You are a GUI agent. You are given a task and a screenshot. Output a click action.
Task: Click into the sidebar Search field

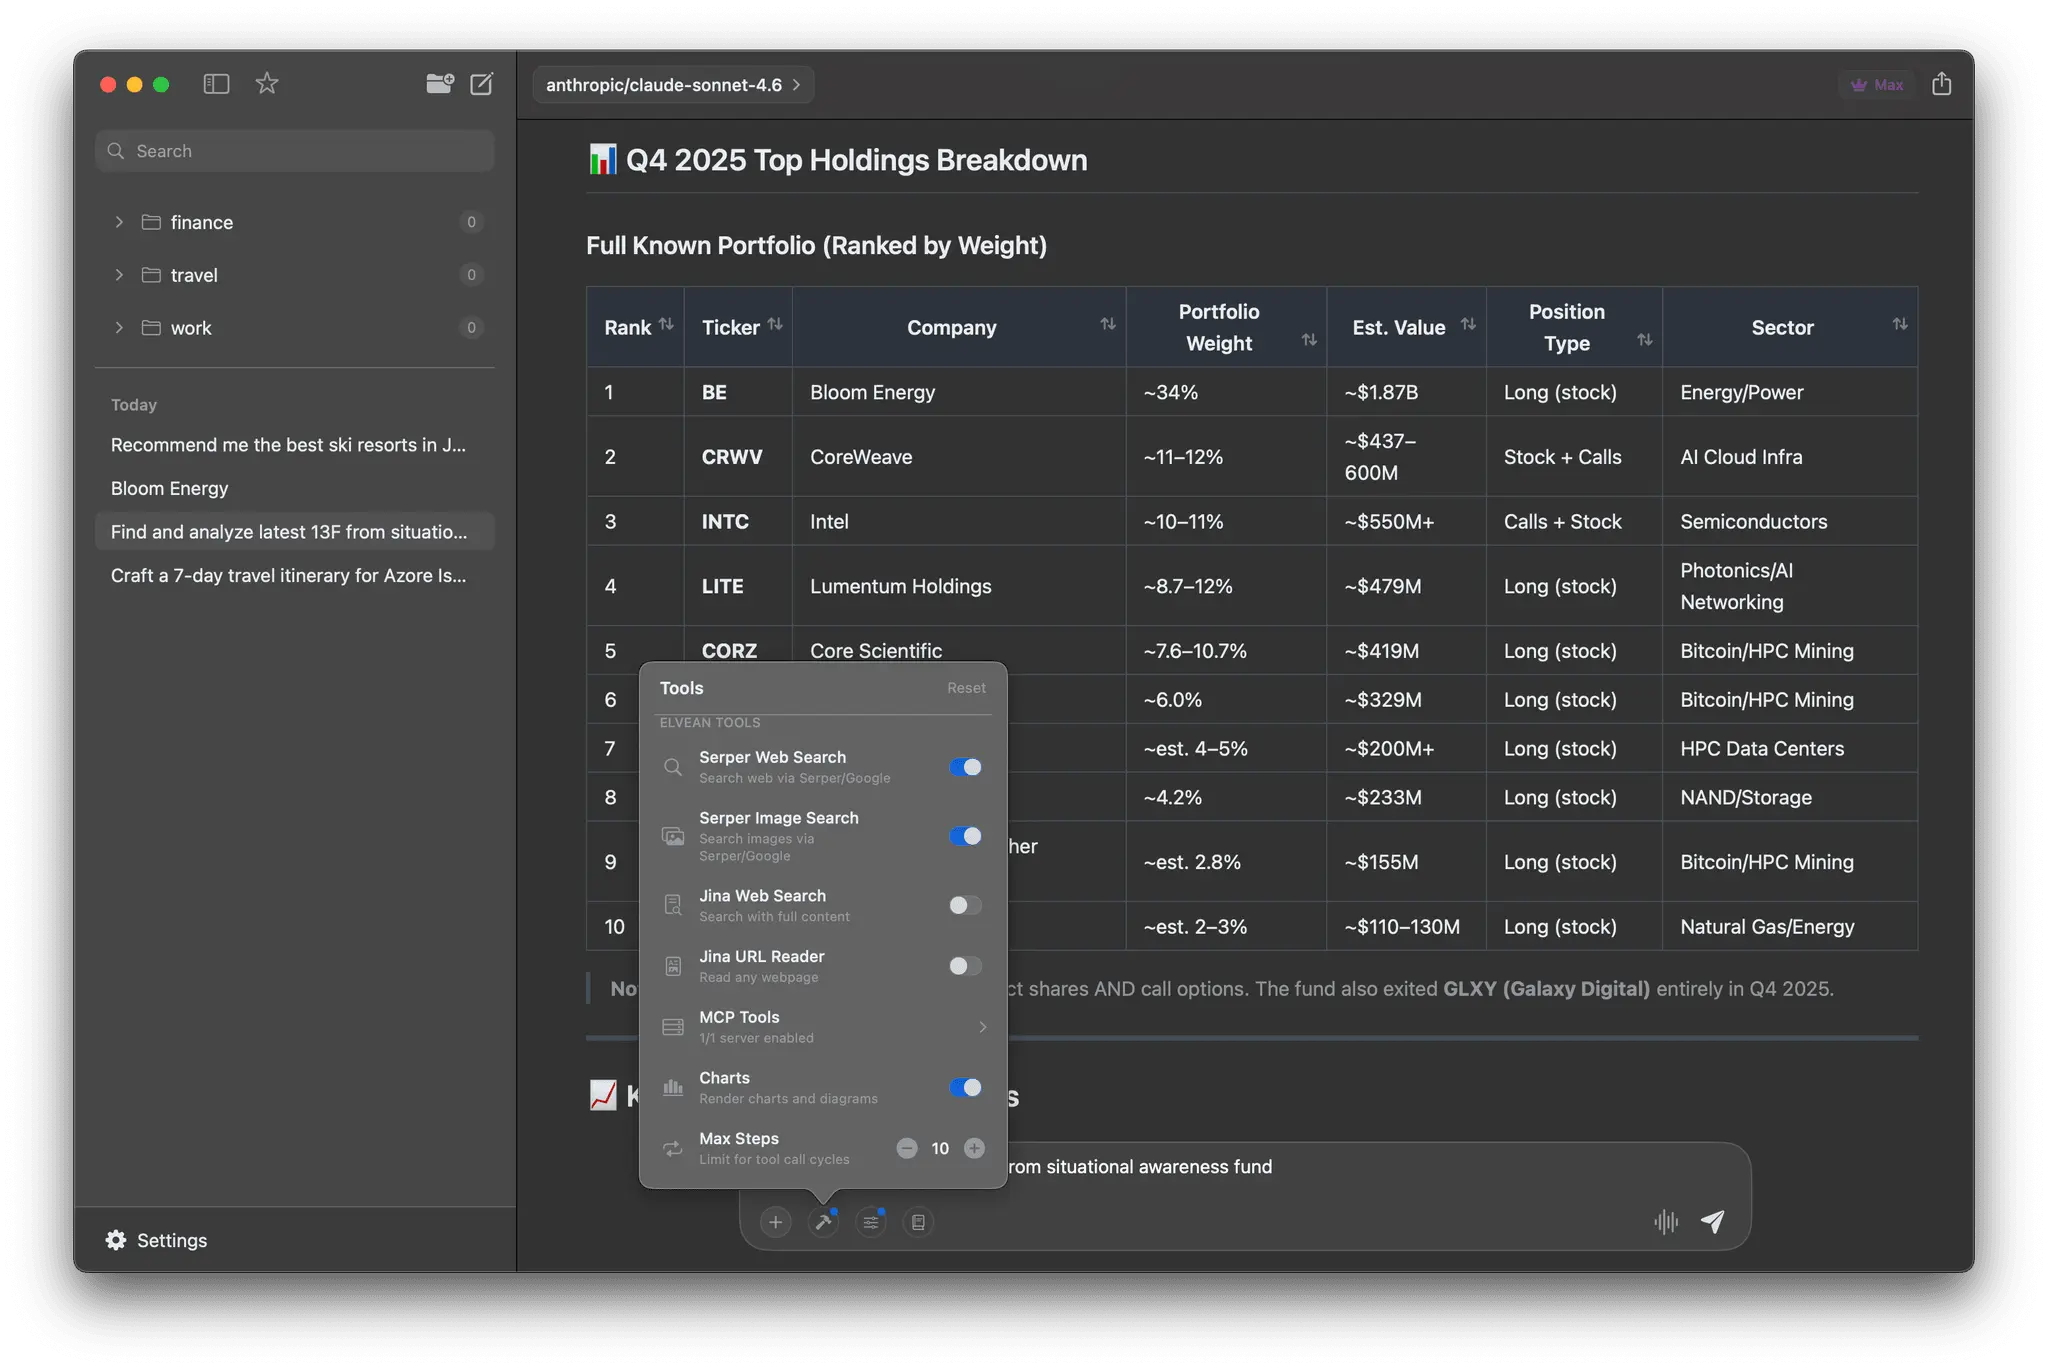(x=295, y=151)
